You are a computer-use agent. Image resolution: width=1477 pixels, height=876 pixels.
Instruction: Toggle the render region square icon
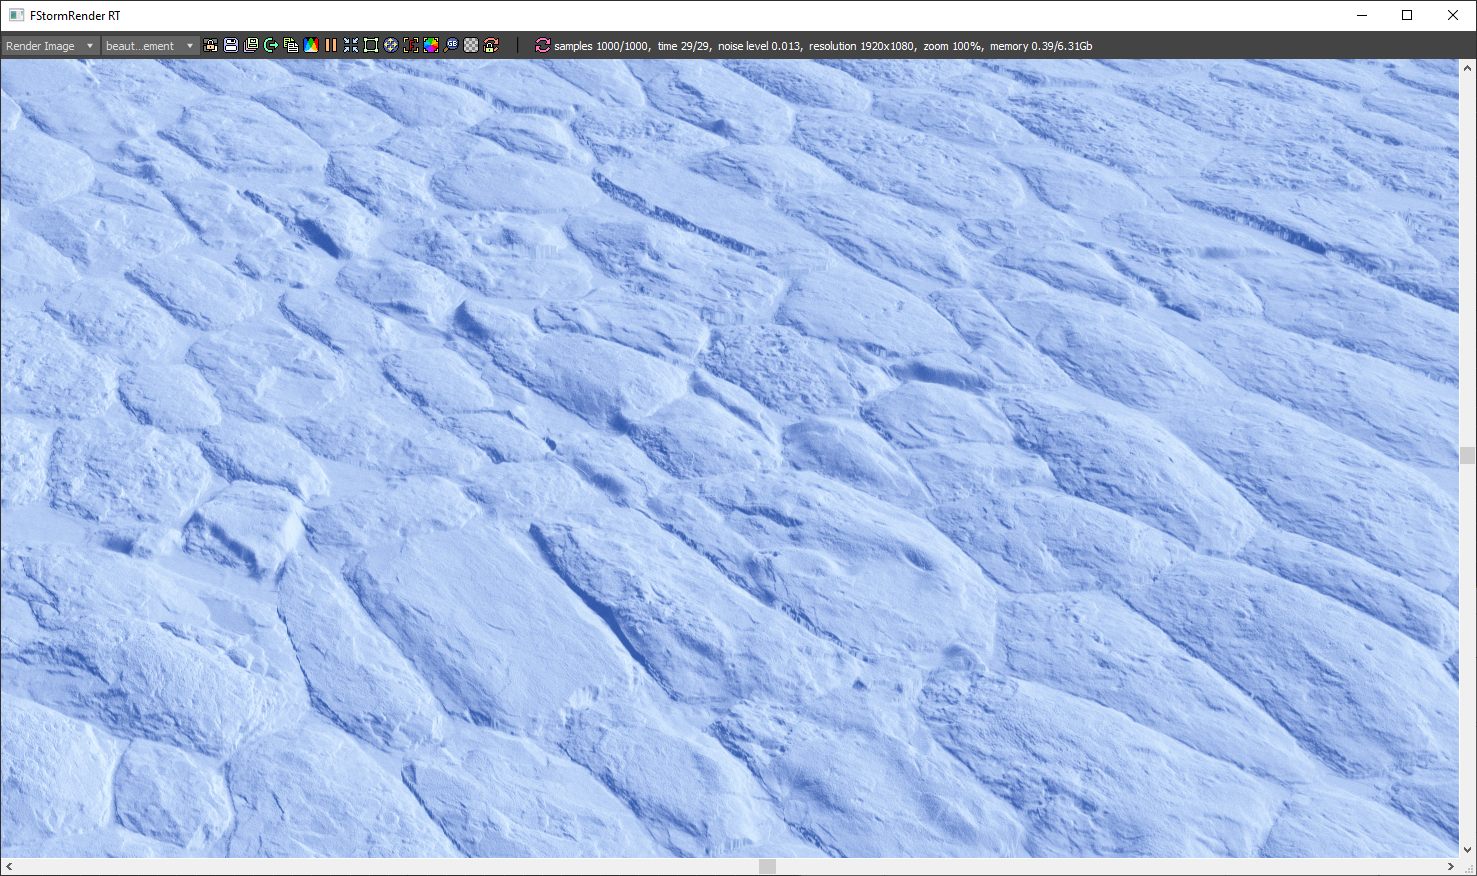pos(371,46)
